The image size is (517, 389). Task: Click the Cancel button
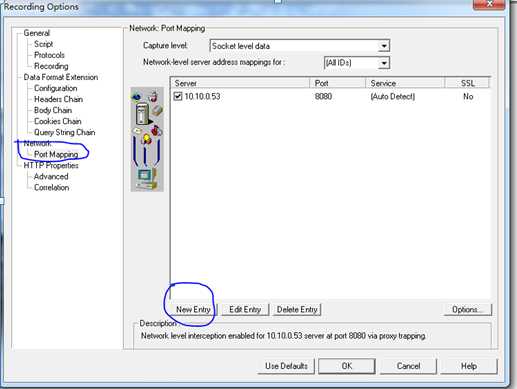(408, 366)
